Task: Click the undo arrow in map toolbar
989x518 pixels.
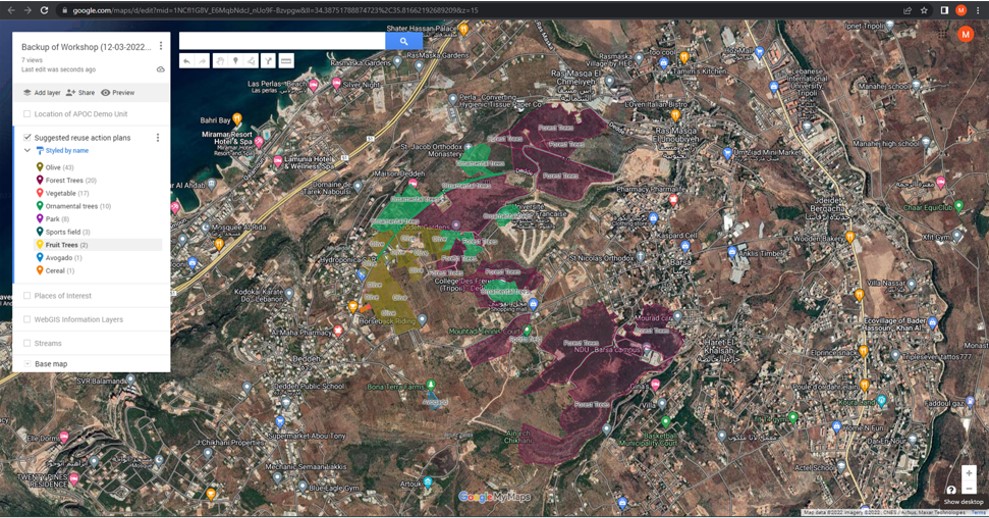Action: (187, 61)
